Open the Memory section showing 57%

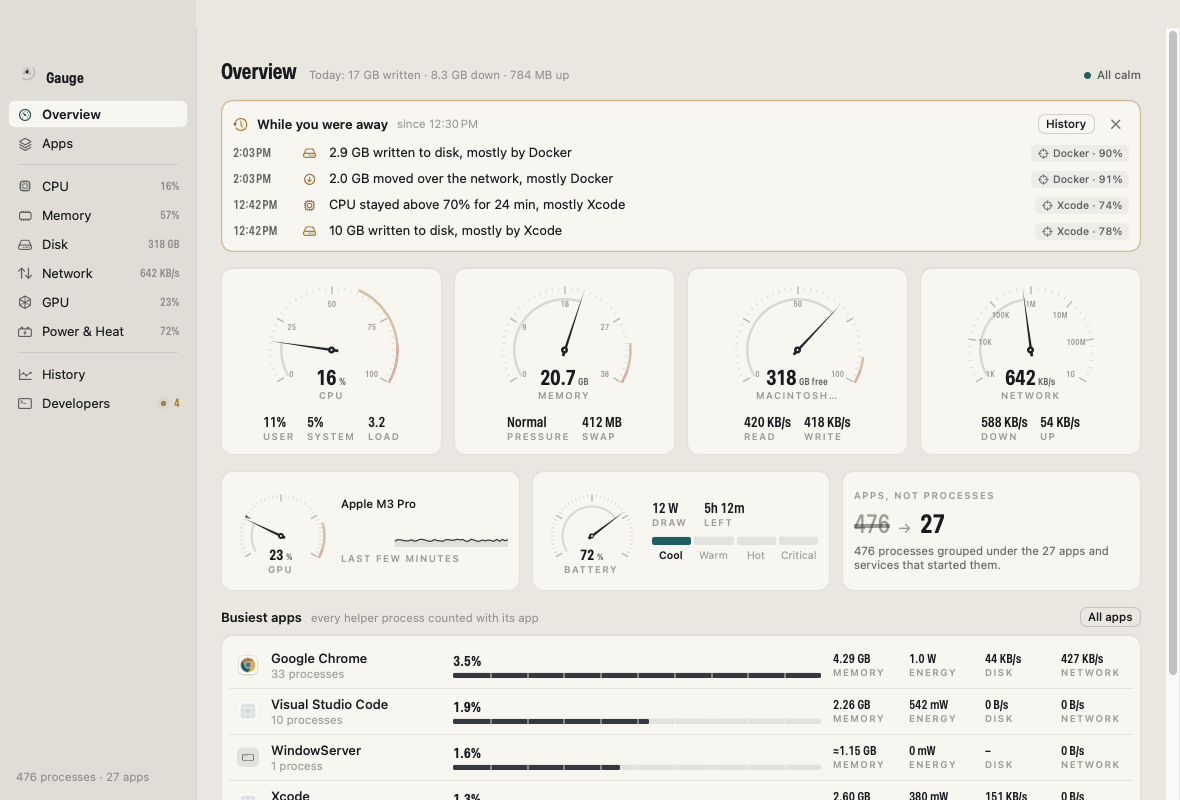tap(98, 215)
